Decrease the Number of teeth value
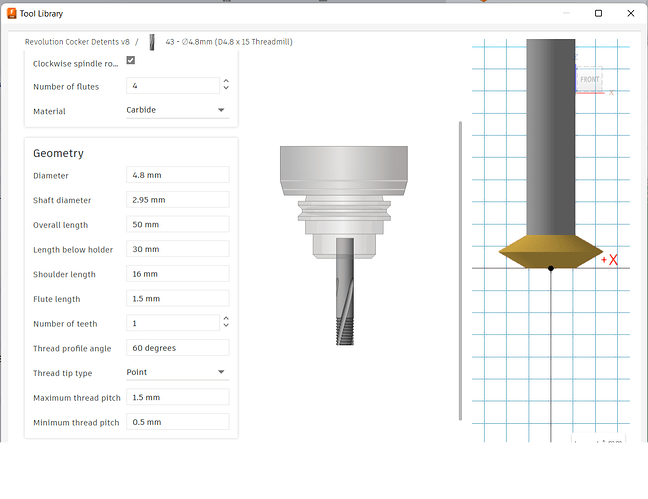The image size is (648, 499). click(226, 325)
